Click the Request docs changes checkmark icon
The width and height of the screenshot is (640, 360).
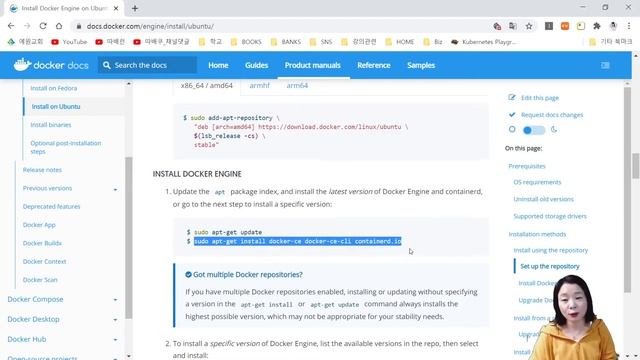click(x=512, y=114)
